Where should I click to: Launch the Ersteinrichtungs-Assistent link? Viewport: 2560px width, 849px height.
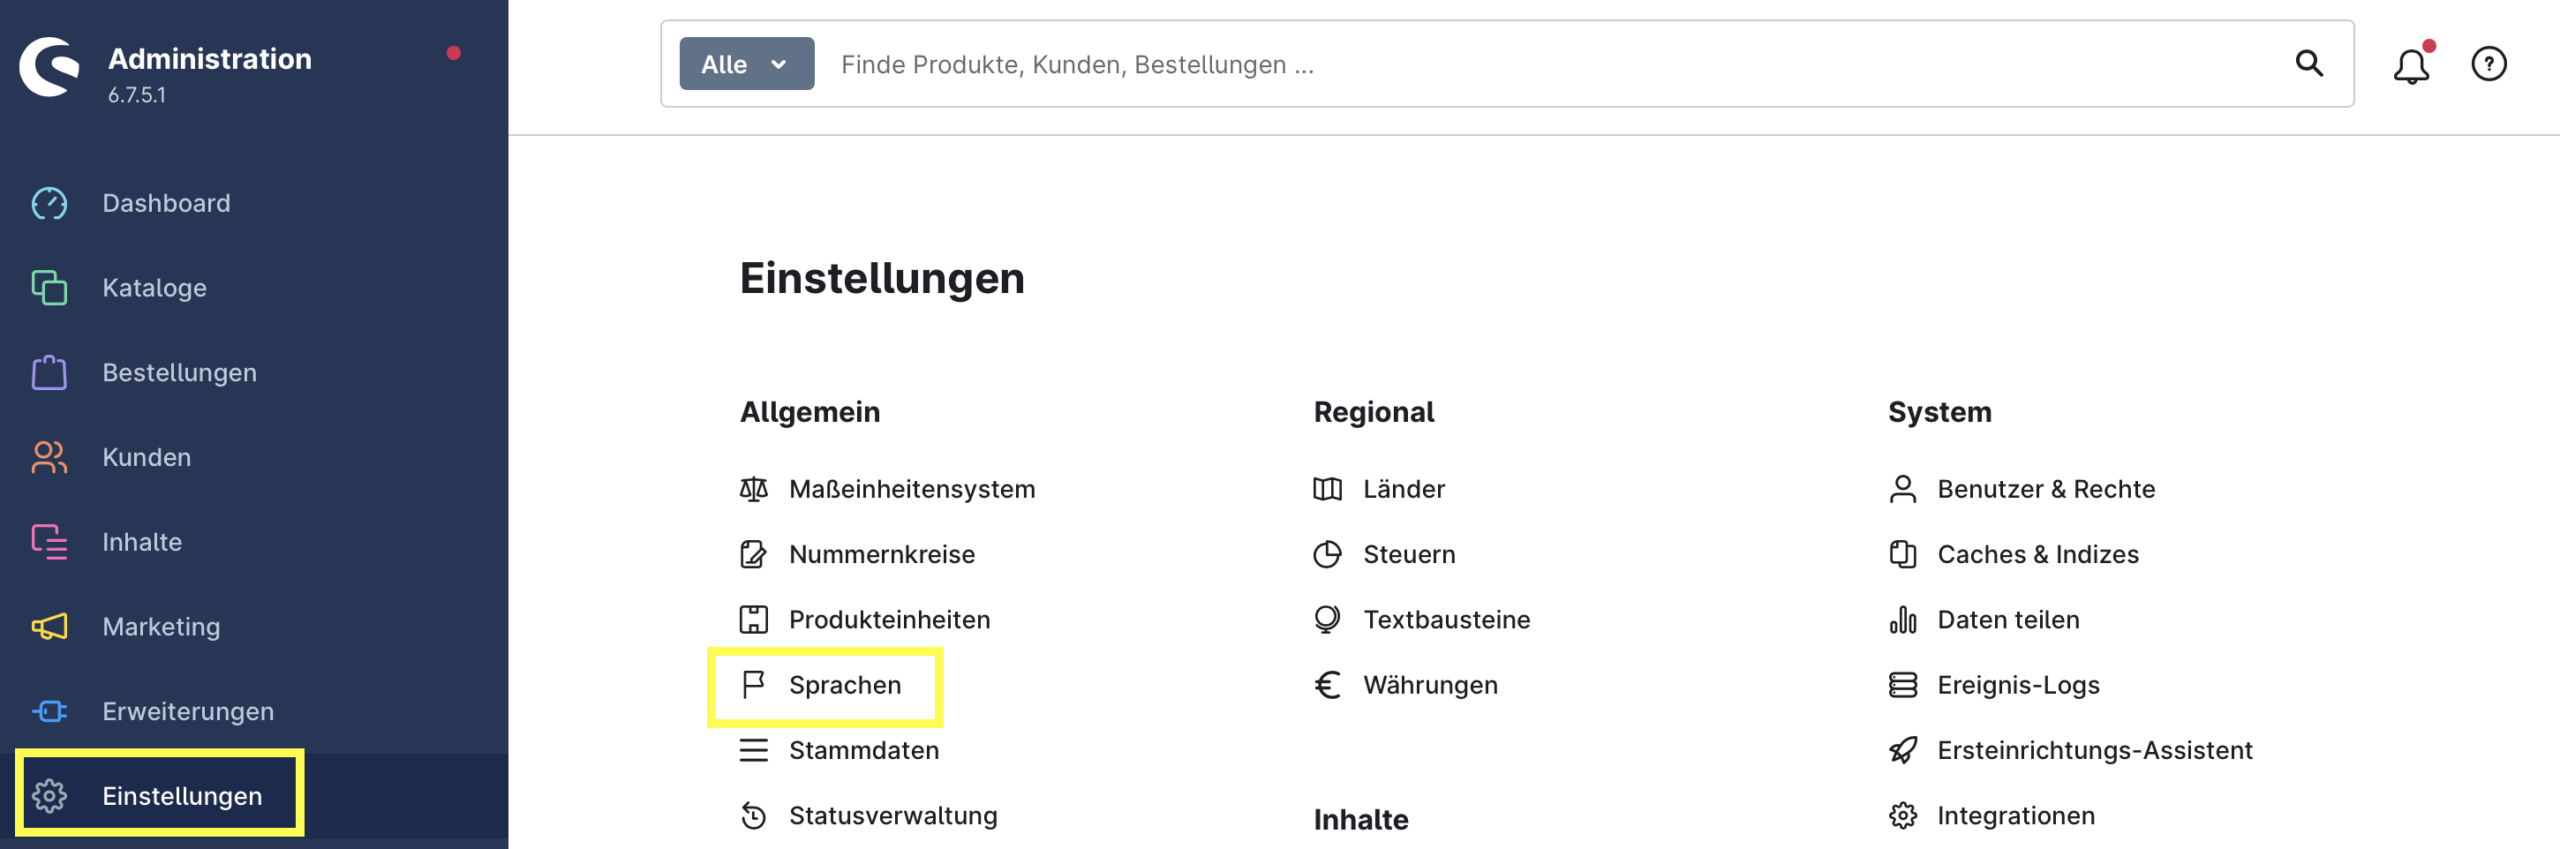2094,750
